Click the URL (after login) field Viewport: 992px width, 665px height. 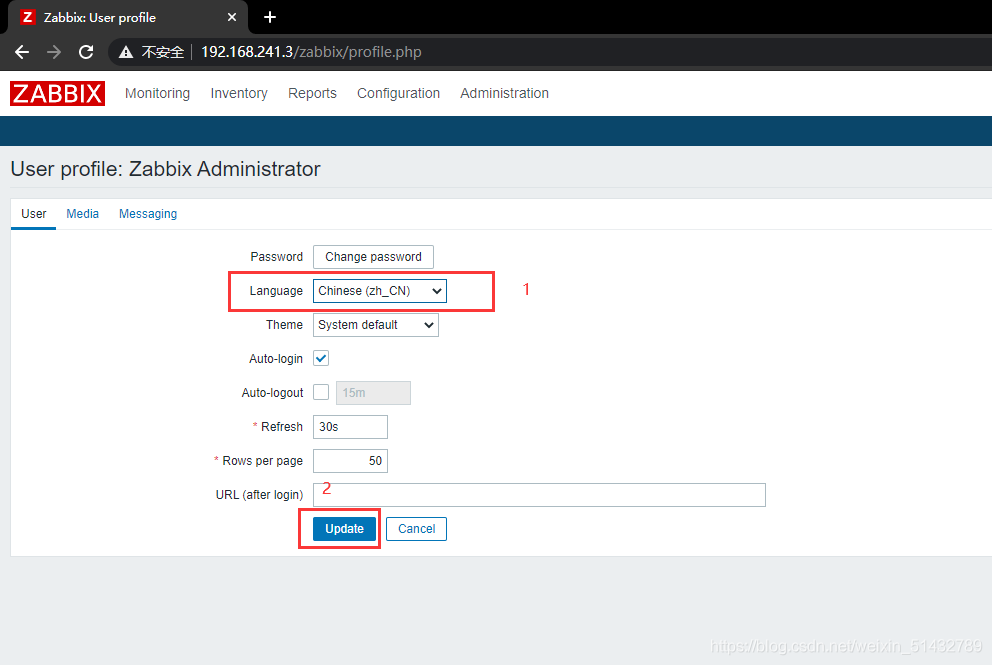click(539, 495)
